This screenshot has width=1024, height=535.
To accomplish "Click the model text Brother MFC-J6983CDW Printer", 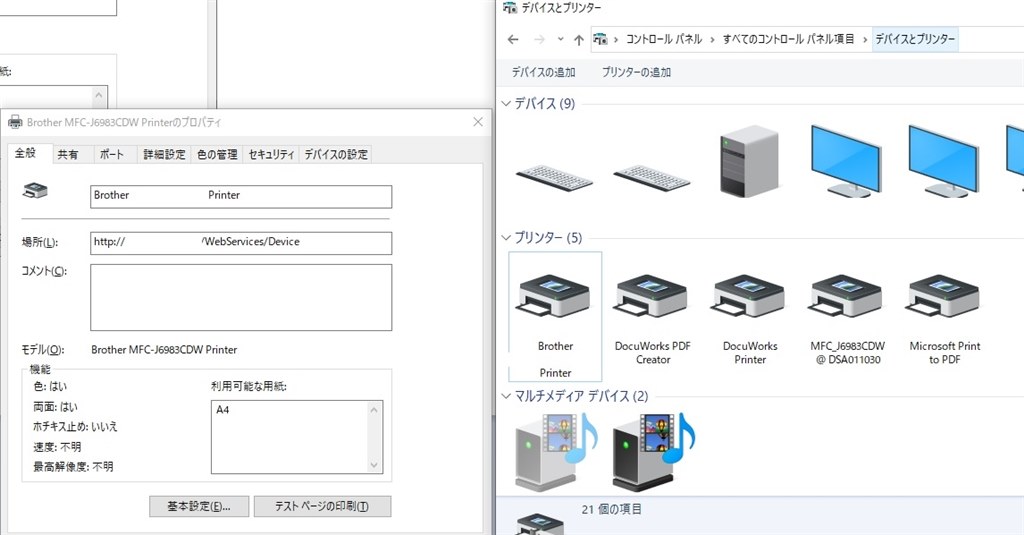I will (x=164, y=350).
